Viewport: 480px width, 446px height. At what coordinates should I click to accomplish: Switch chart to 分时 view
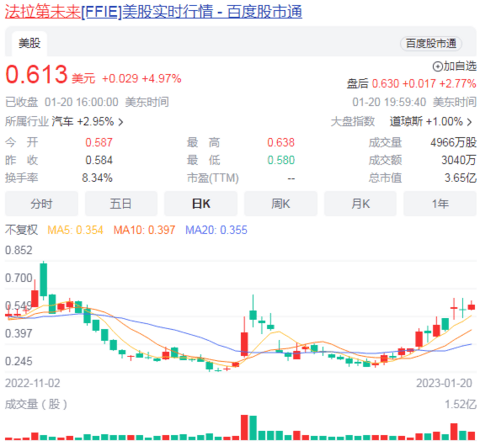(41, 204)
